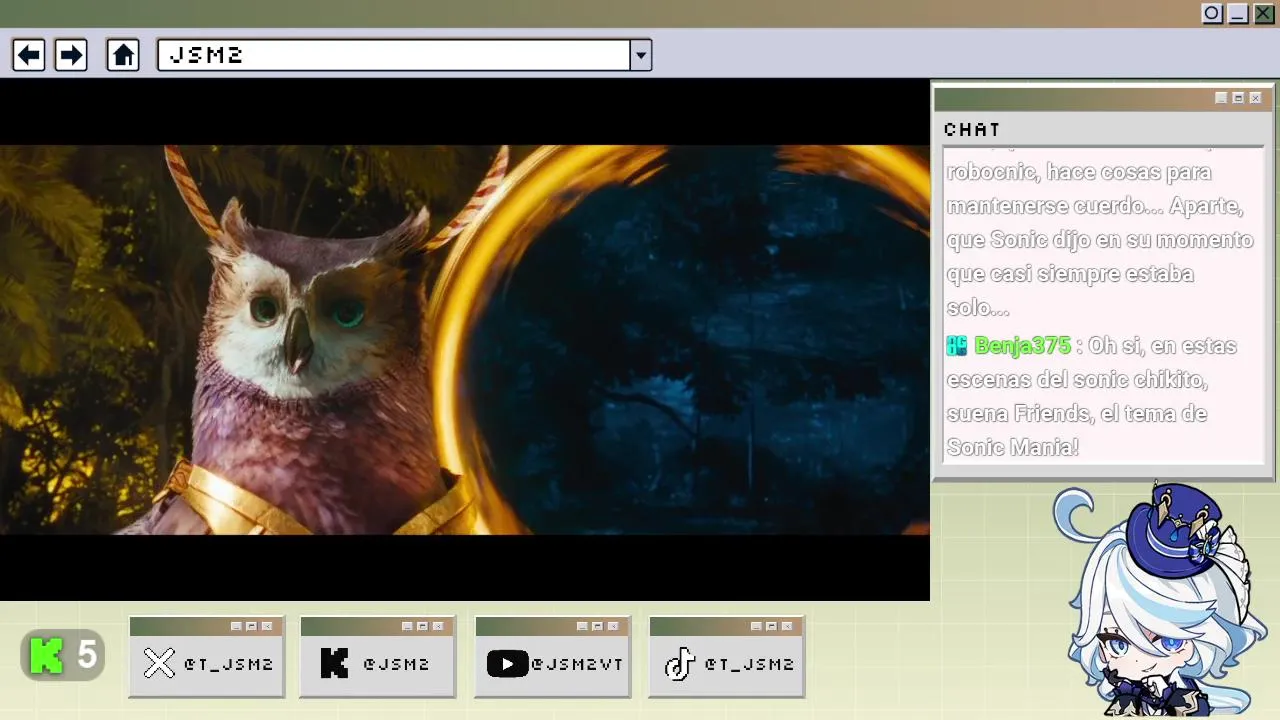The height and width of the screenshot is (720, 1280).
Task: Close the main window
Action: [x=1264, y=13]
